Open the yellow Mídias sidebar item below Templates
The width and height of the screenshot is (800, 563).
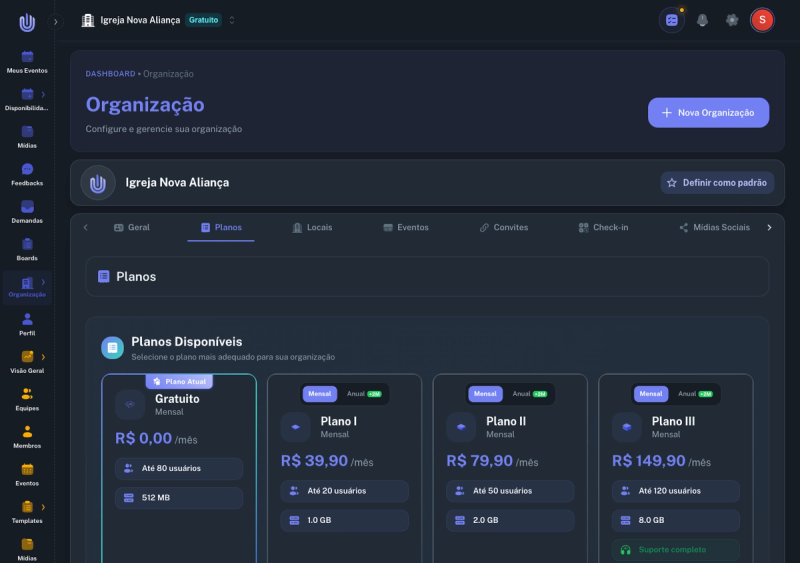[x=27, y=550]
